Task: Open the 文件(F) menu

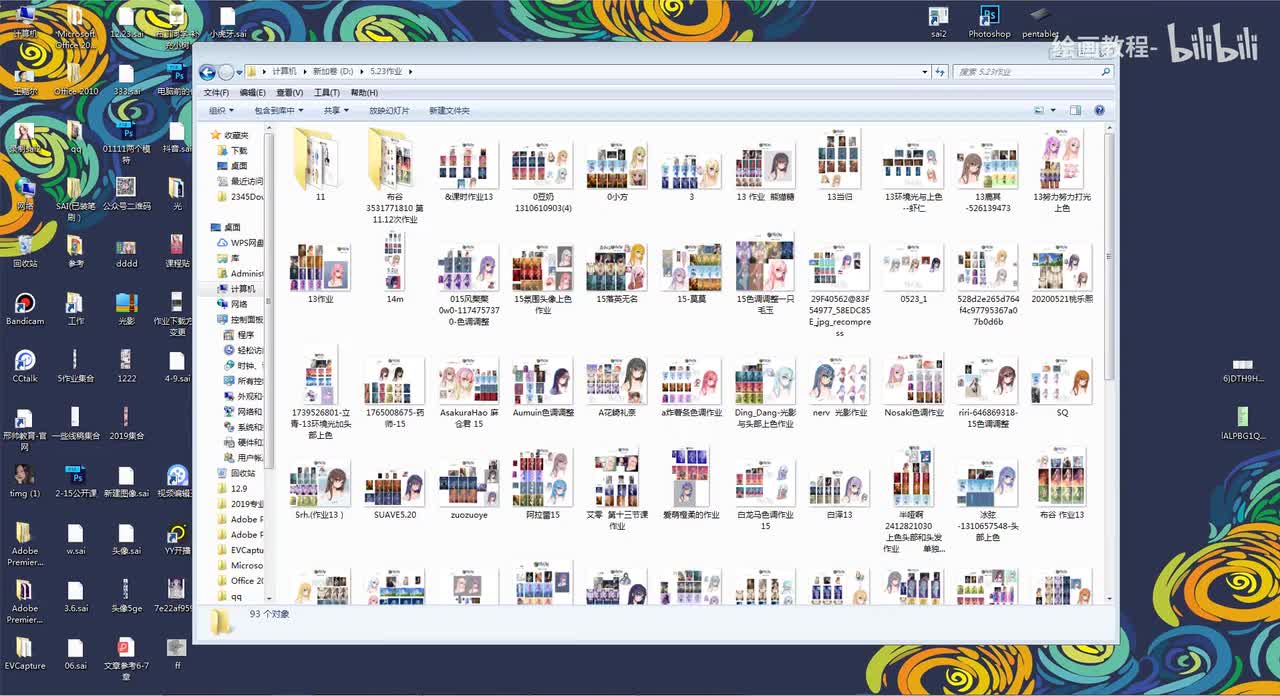Action: point(216,92)
